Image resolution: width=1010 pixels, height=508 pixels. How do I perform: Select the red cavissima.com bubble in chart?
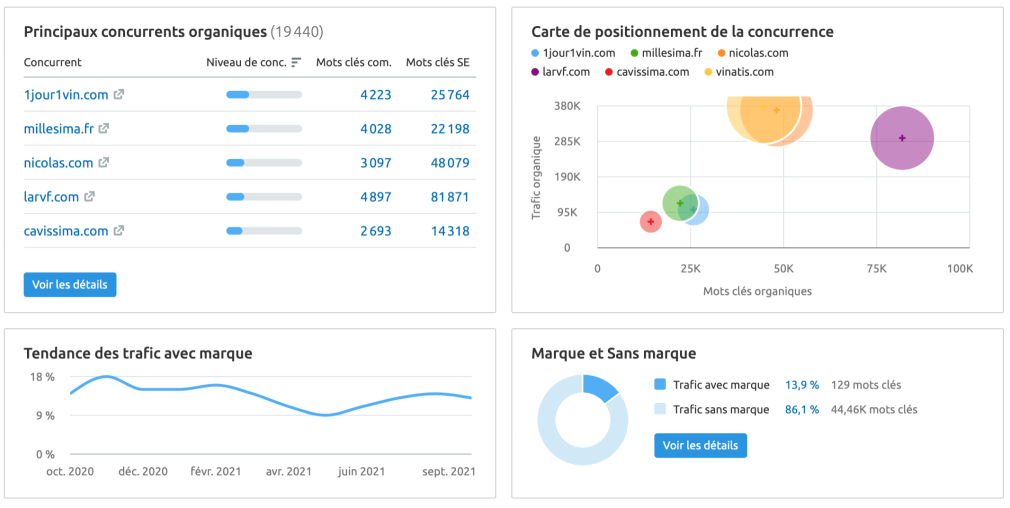point(651,221)
